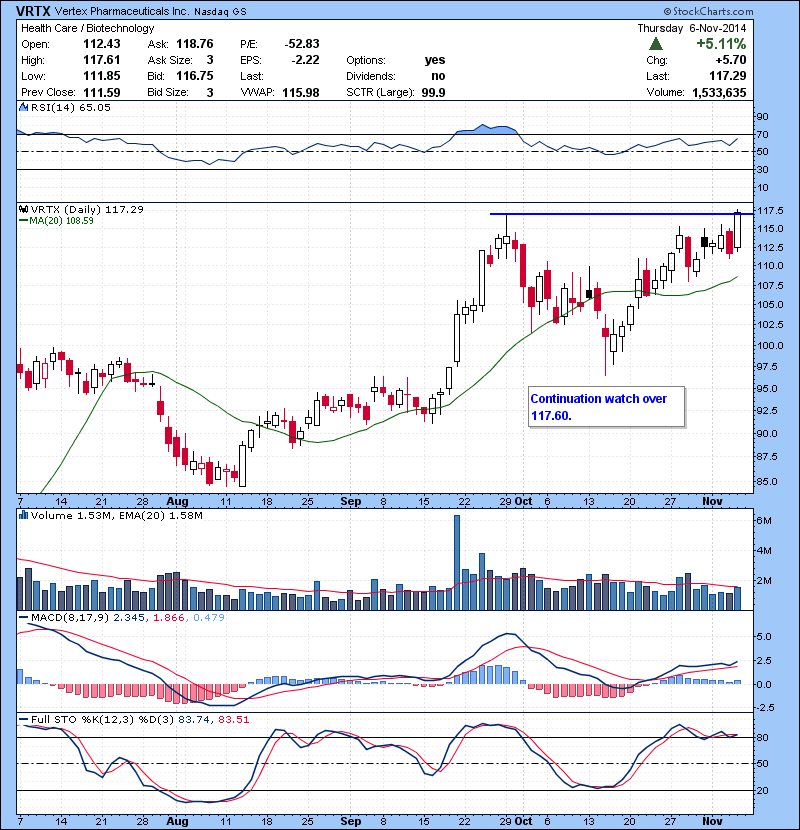Click the candlestick icon beside VRTX (Daily)
The image size is (800, 830).
coord(23,209)
